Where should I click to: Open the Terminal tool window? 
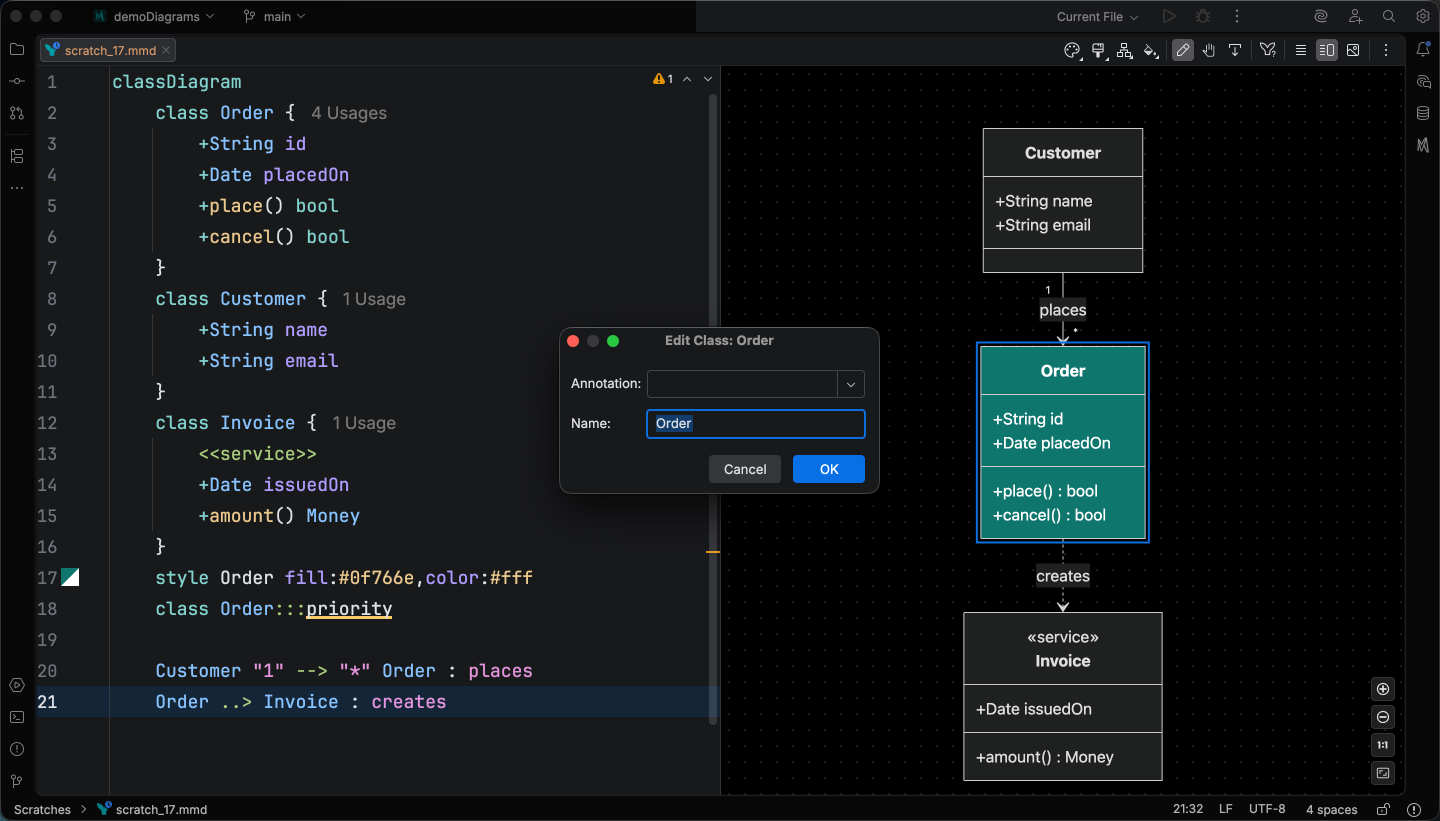point(17,717)
